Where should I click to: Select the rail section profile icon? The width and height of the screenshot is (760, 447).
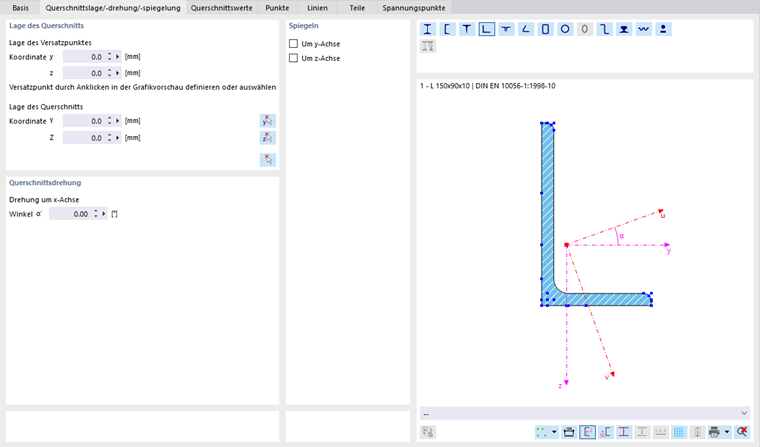click(x=624, y=29)
